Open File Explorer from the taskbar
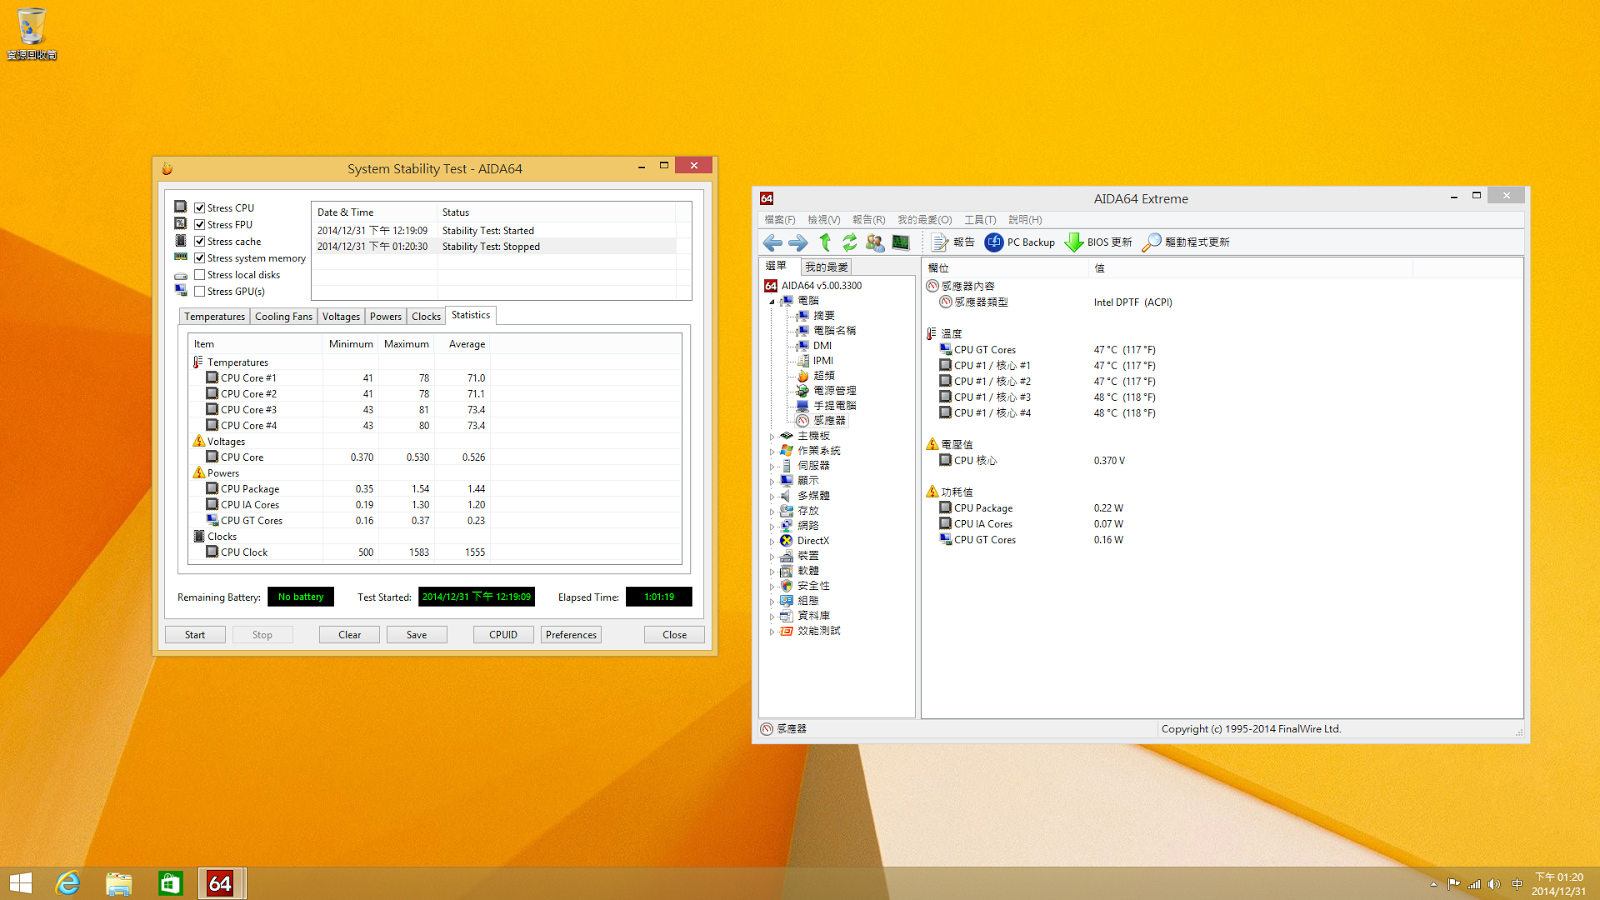Viewport: 1600px width, 900px height. pos(119,883)
